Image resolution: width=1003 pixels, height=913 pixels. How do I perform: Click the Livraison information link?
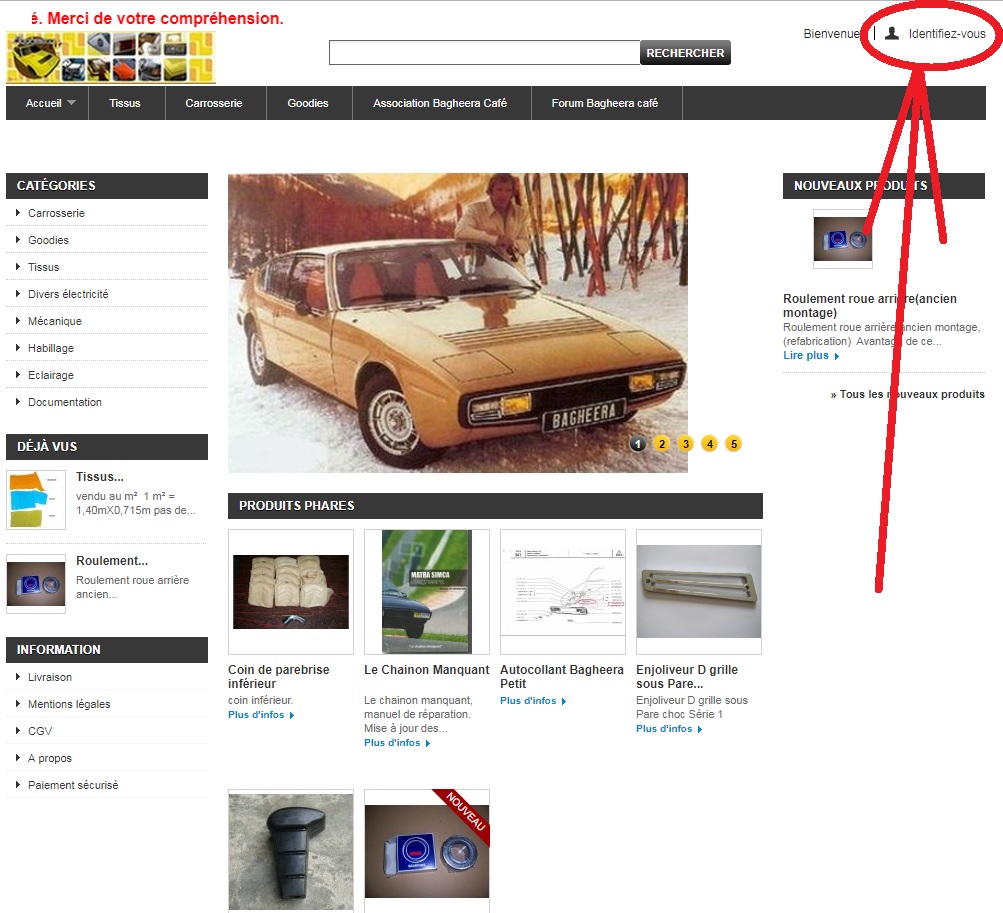pos(50,677)
